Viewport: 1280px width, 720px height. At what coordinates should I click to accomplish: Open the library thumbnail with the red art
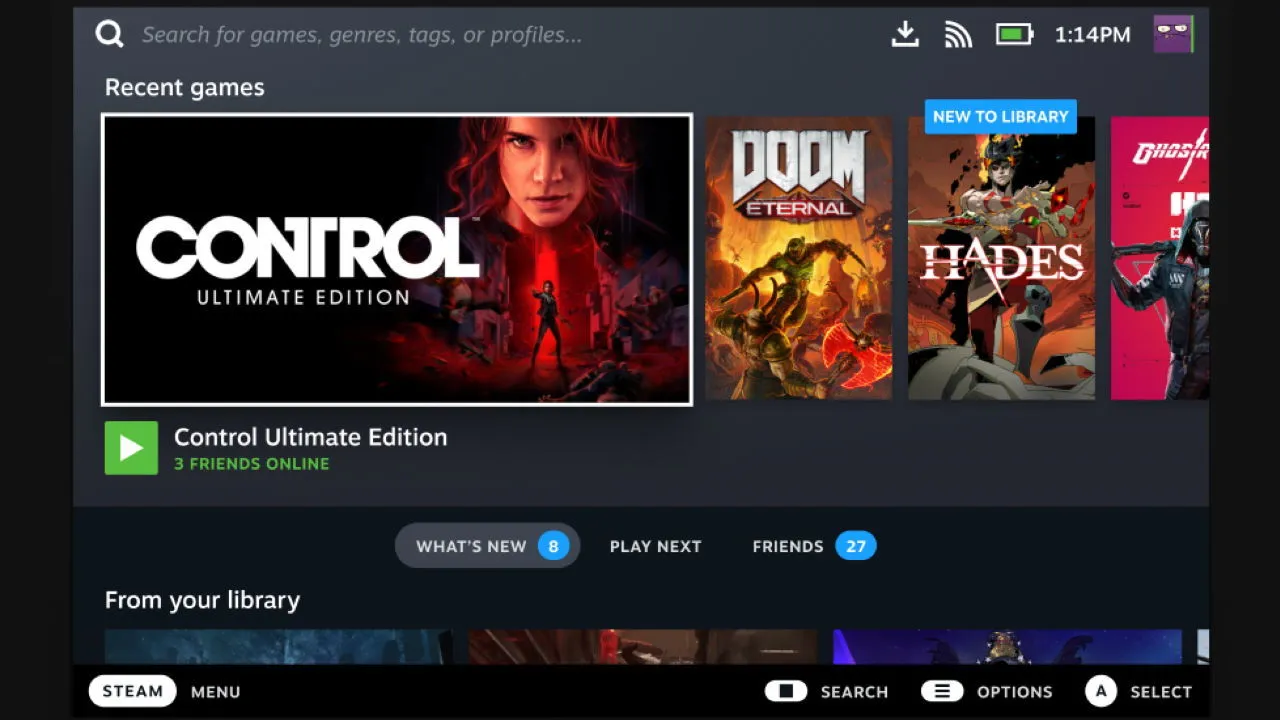pyautogui.click(x=643, y=646)
